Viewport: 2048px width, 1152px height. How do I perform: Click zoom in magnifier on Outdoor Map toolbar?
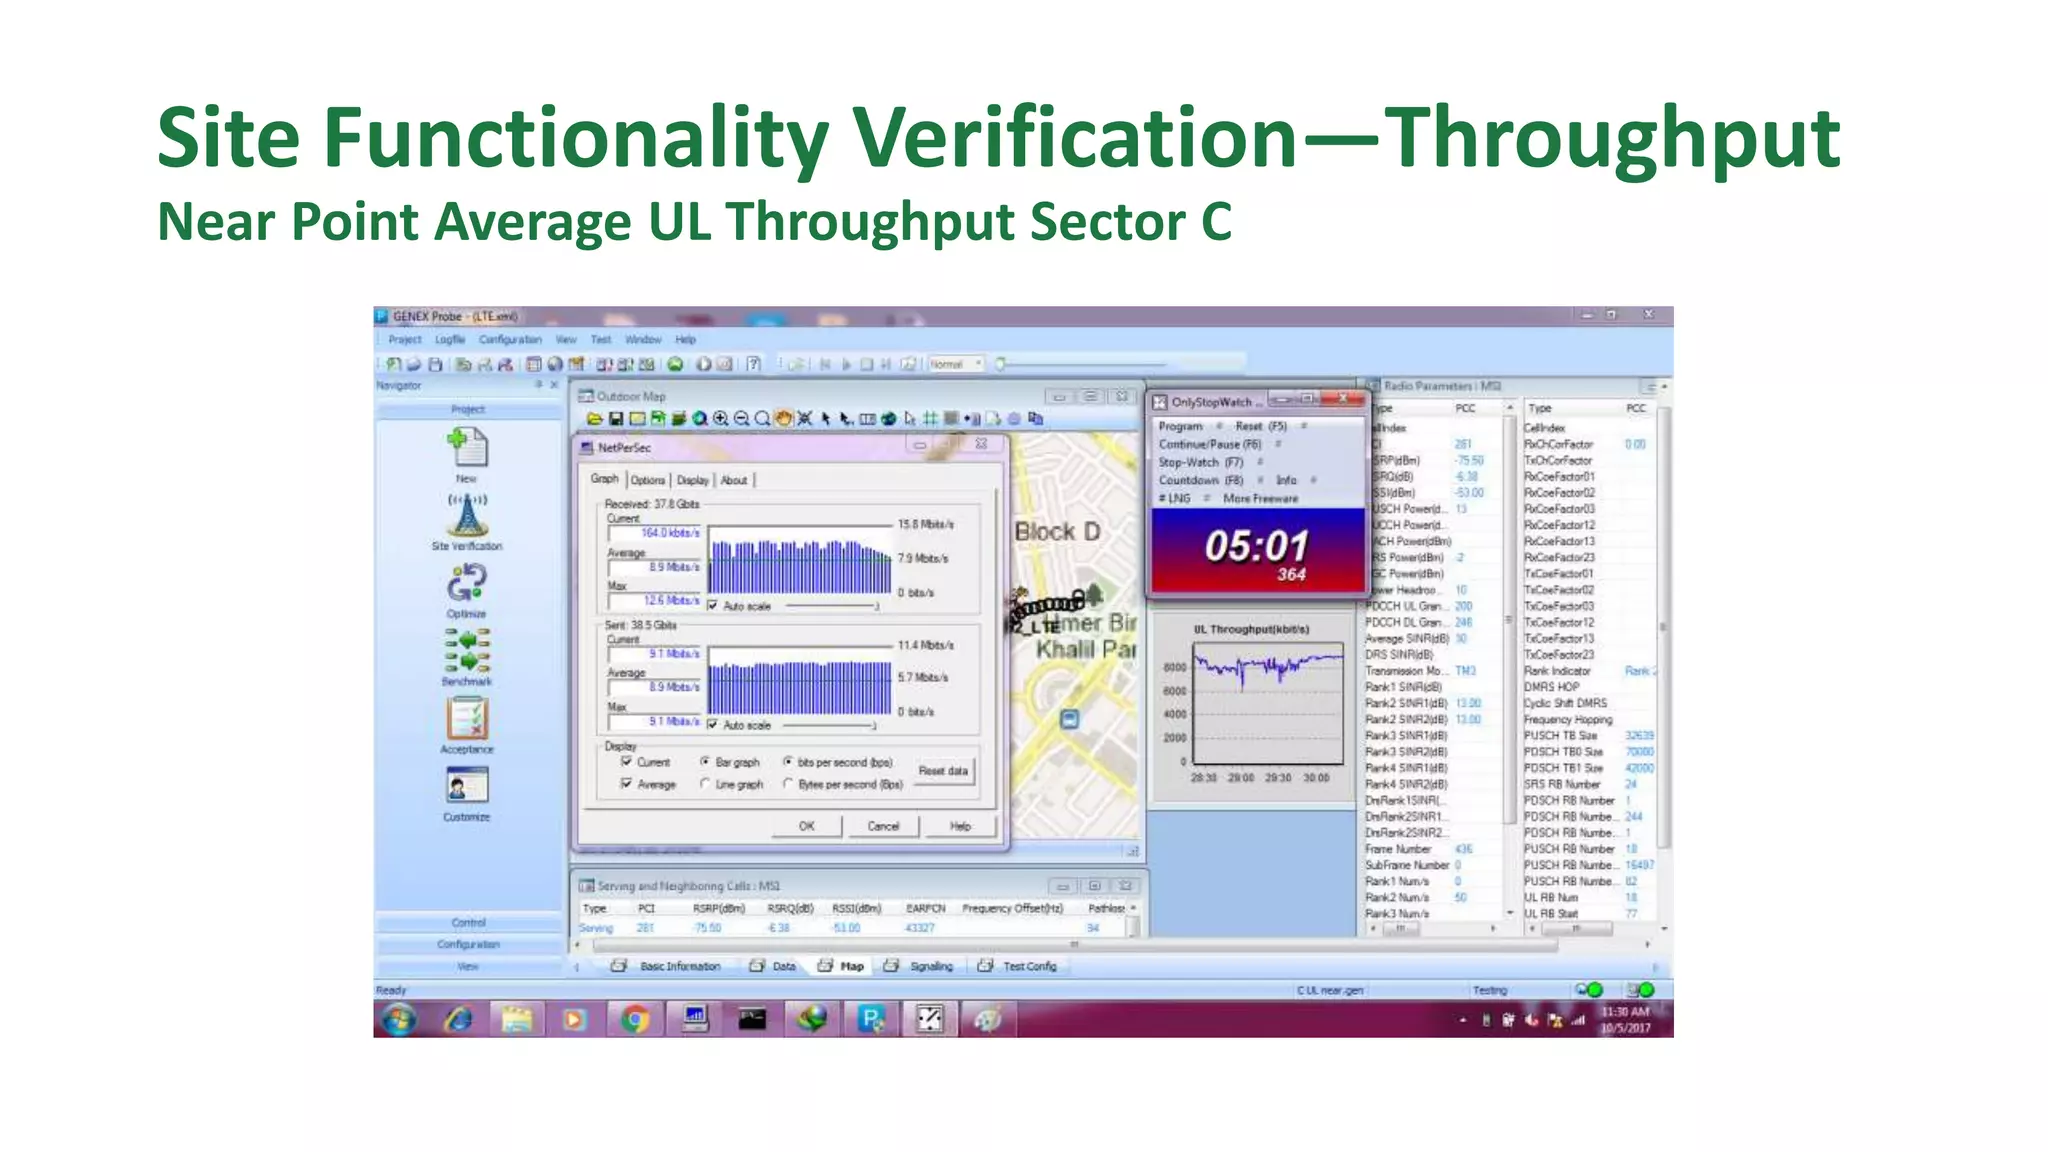pos(720,418)
